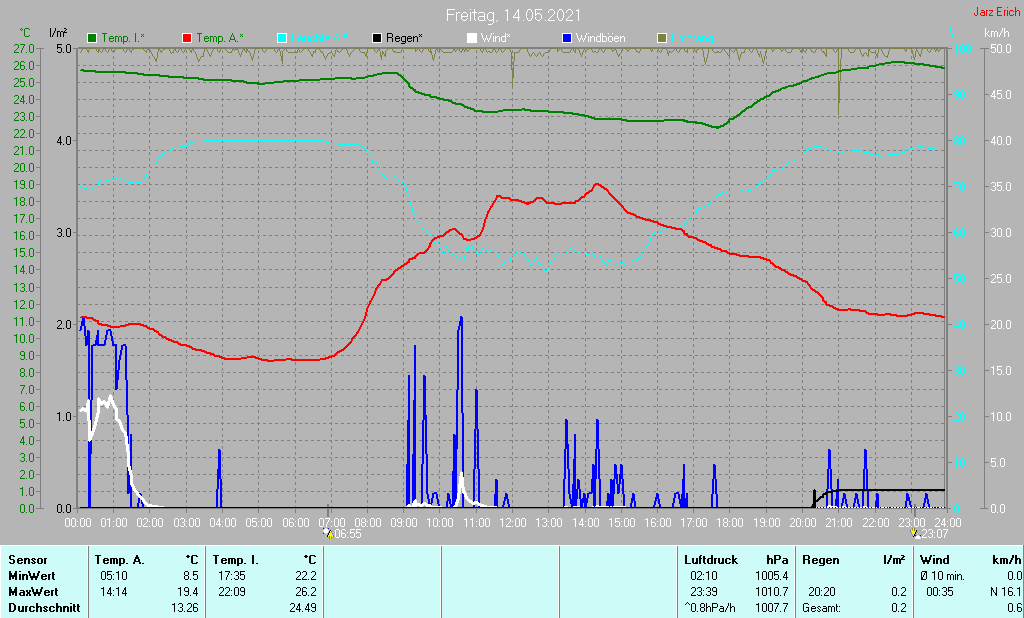Click the 'Temp. A.' column header
1024x618 pixels.
click(120, 560)
